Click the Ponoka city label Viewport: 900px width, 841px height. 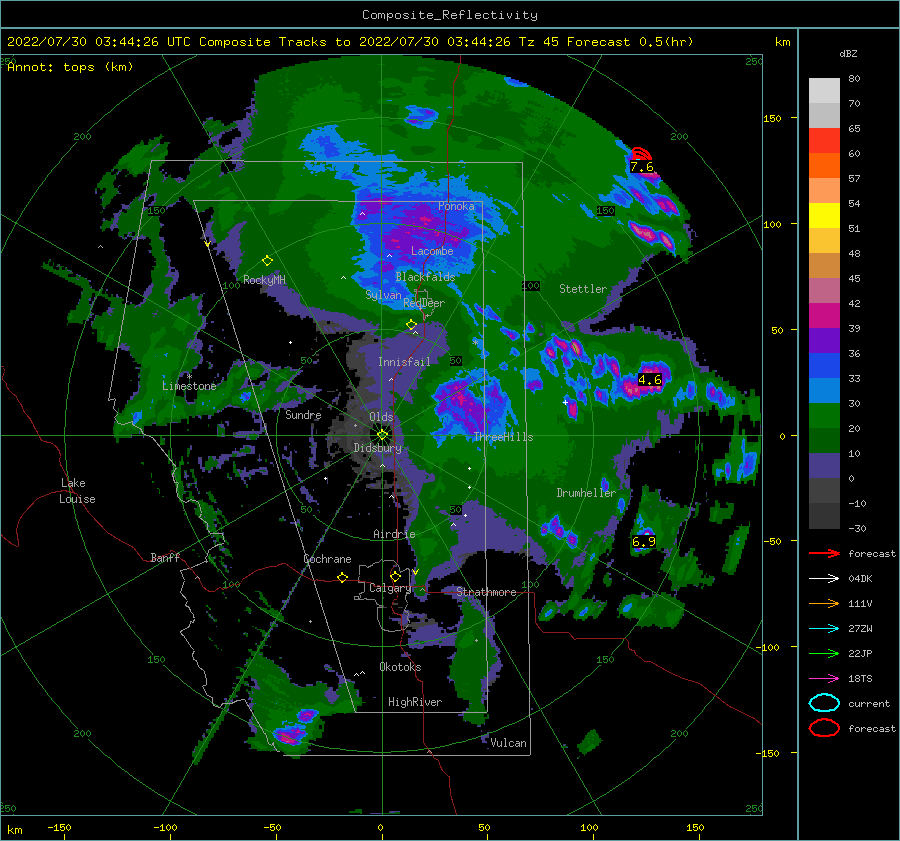456,206
